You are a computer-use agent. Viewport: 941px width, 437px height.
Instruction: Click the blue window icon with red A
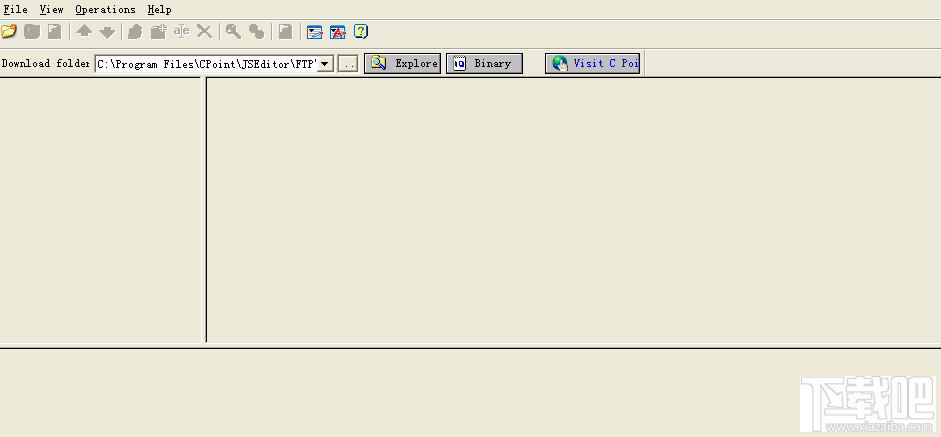point(338,31)
